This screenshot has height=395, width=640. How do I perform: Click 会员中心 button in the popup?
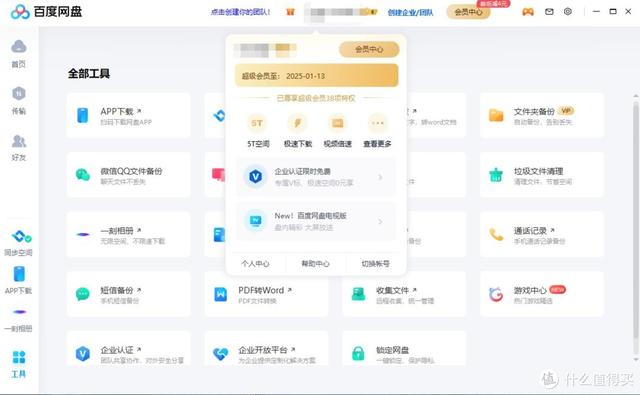point(369,49)
